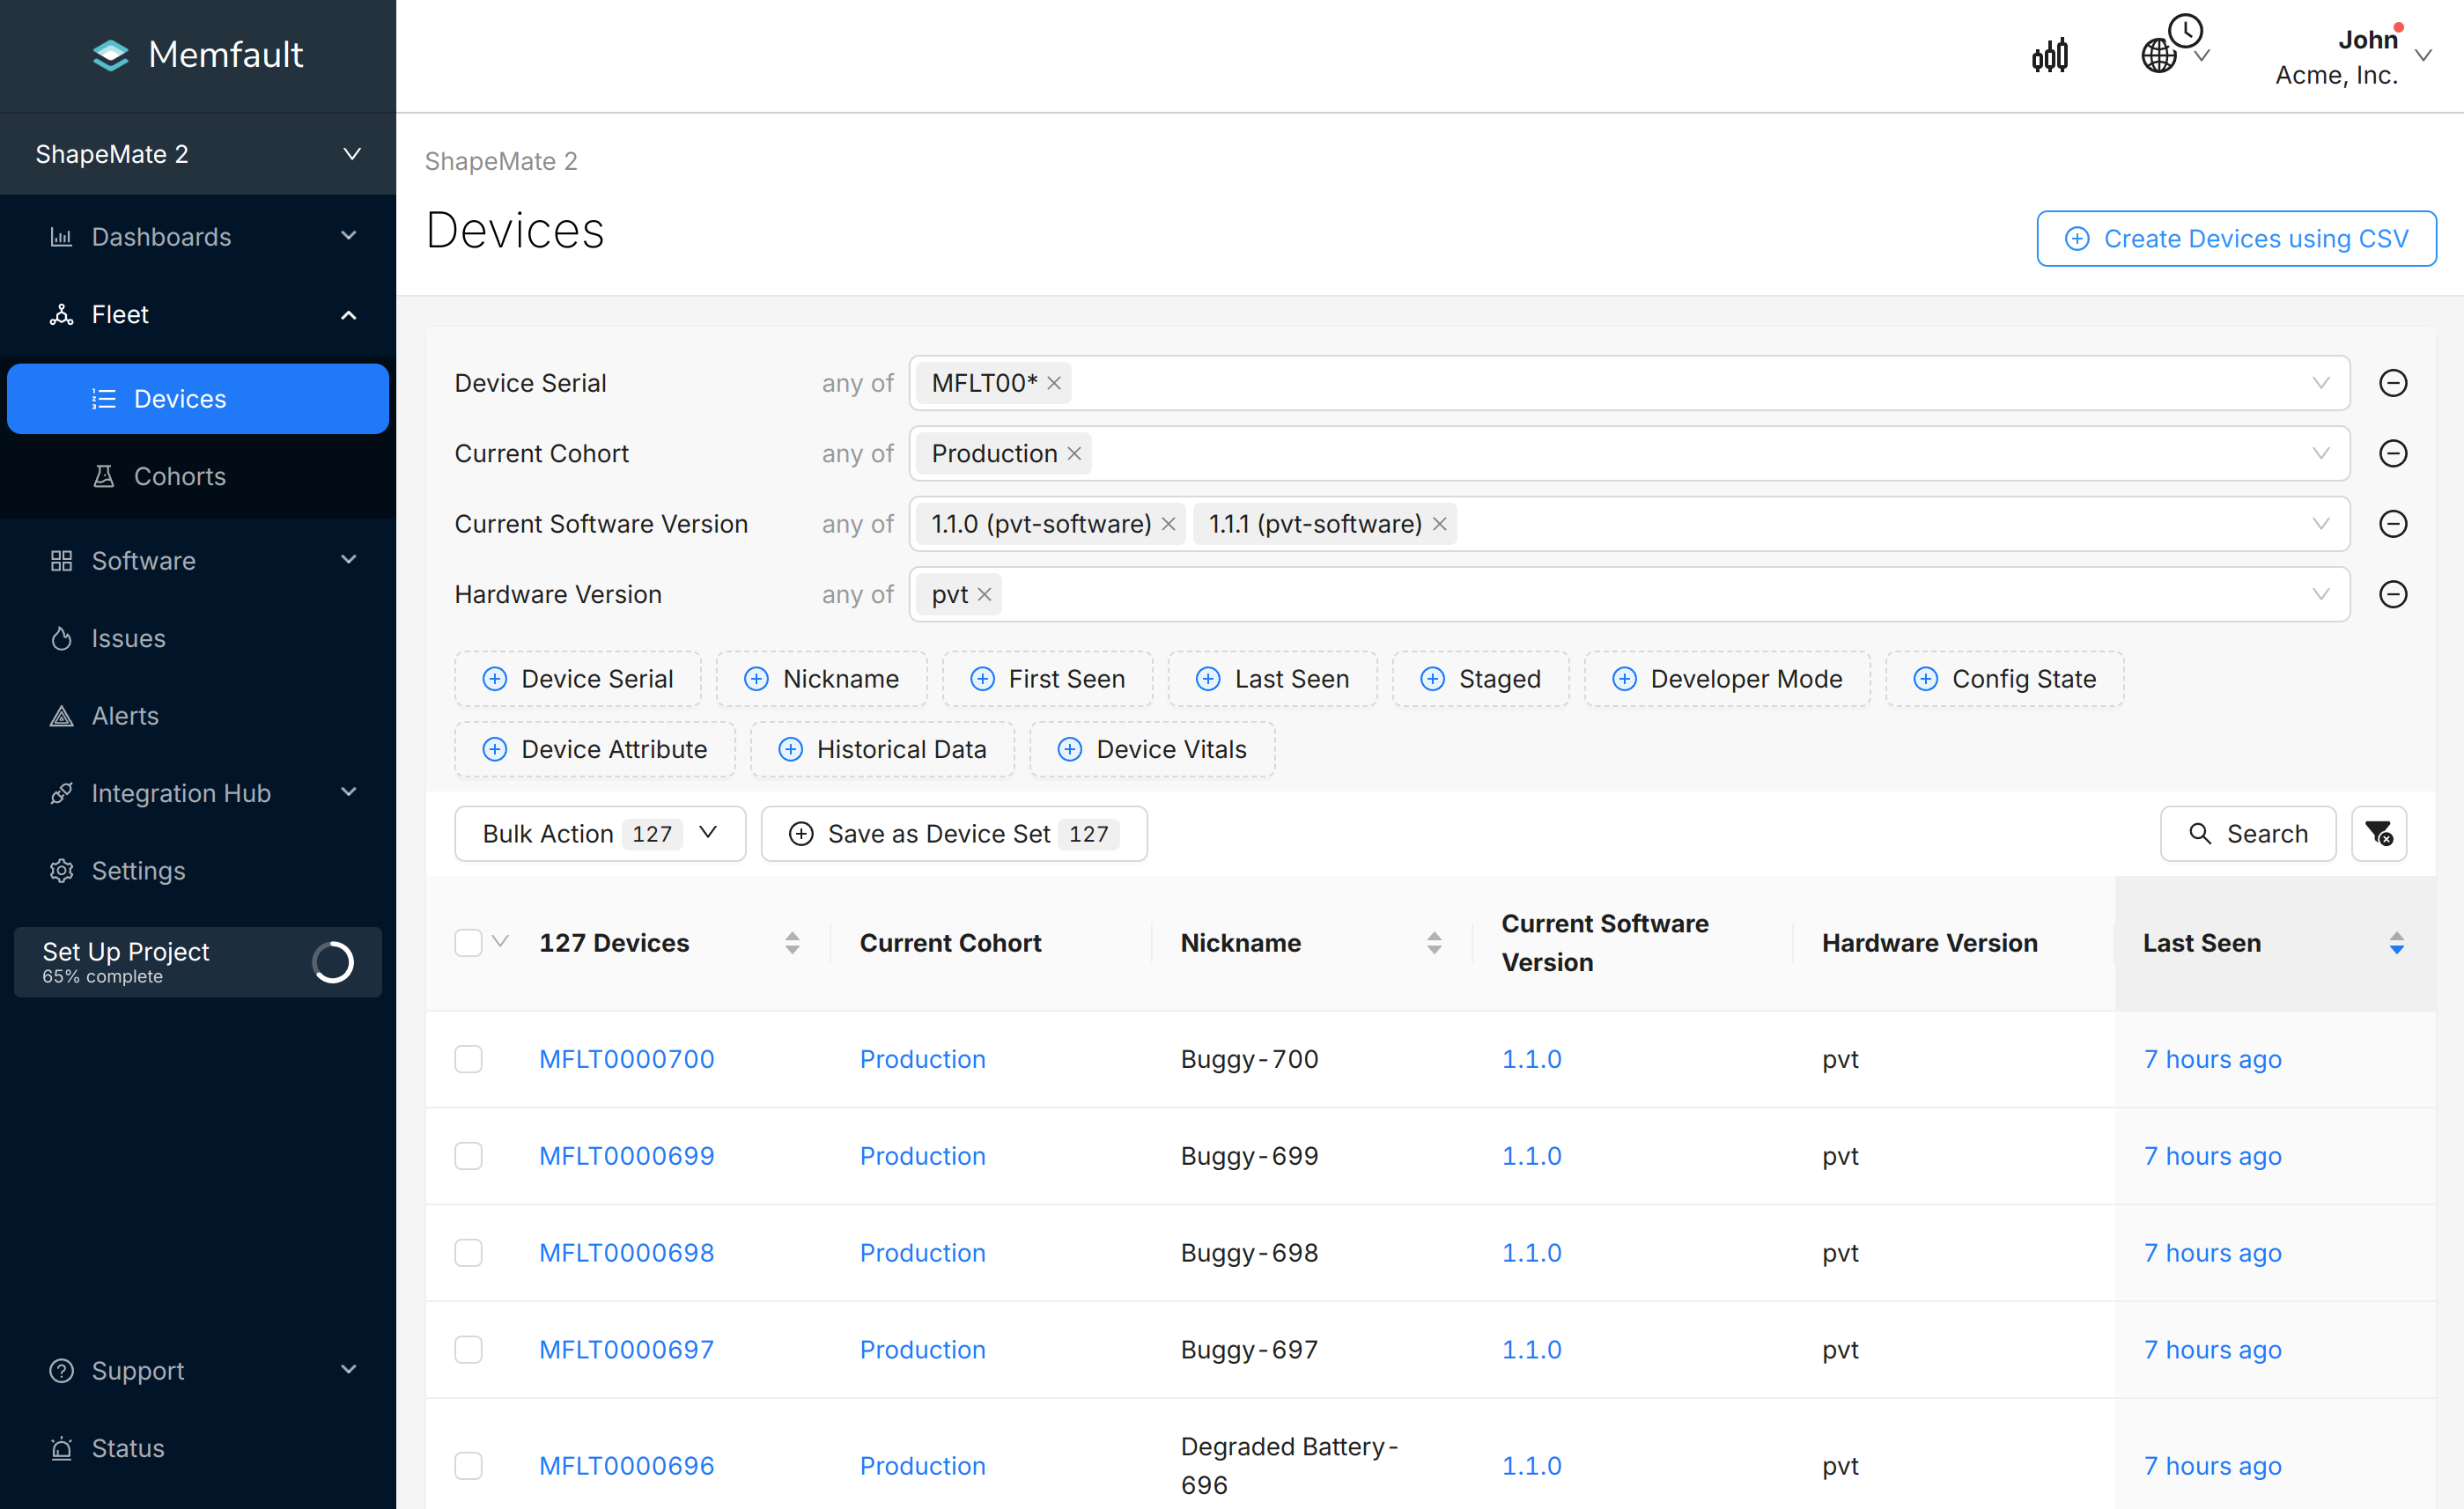Remove the Device Serial filter row
This screenshot has height=1509, width=2464.
click(2392, 383)
